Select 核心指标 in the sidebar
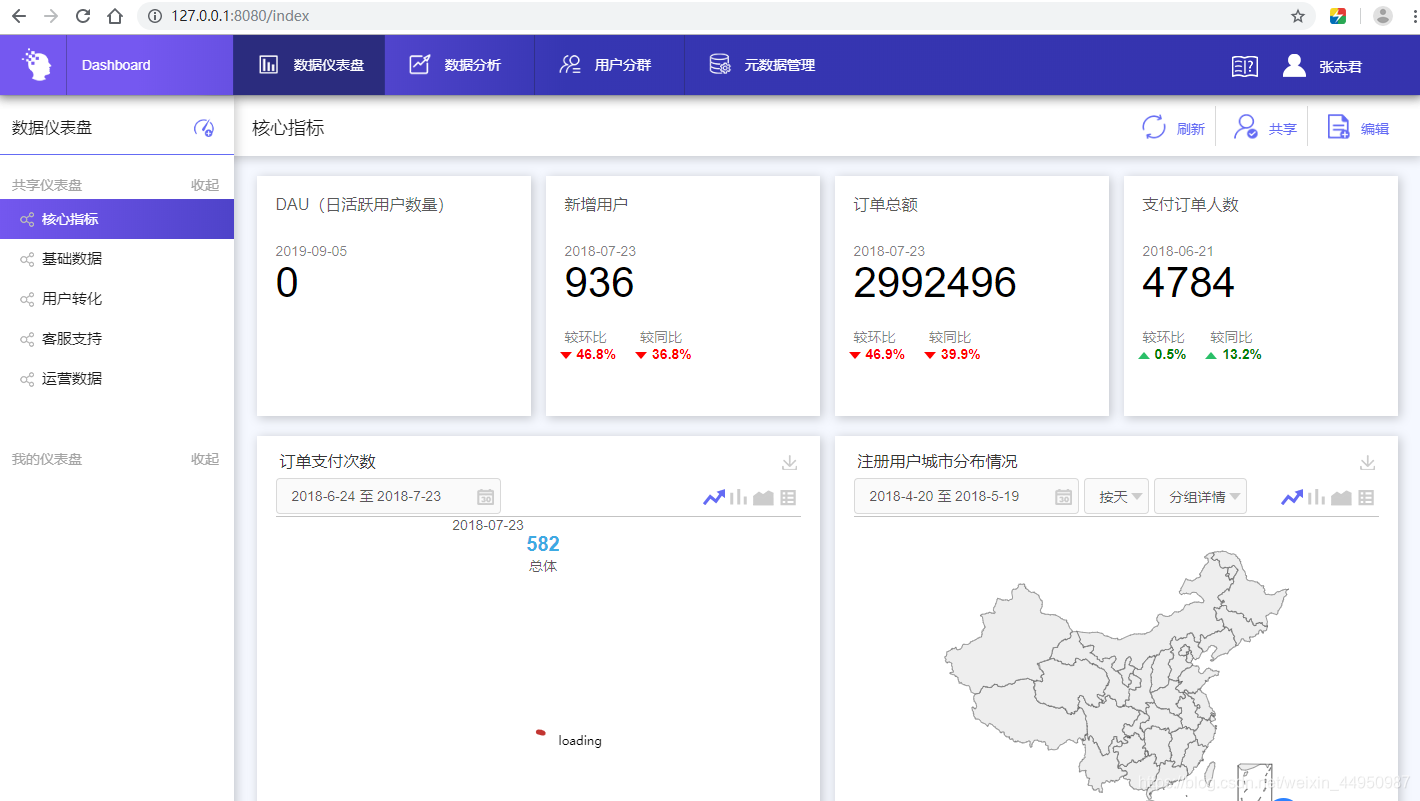The image size is (1420, 801). click(x=117, y=219)
